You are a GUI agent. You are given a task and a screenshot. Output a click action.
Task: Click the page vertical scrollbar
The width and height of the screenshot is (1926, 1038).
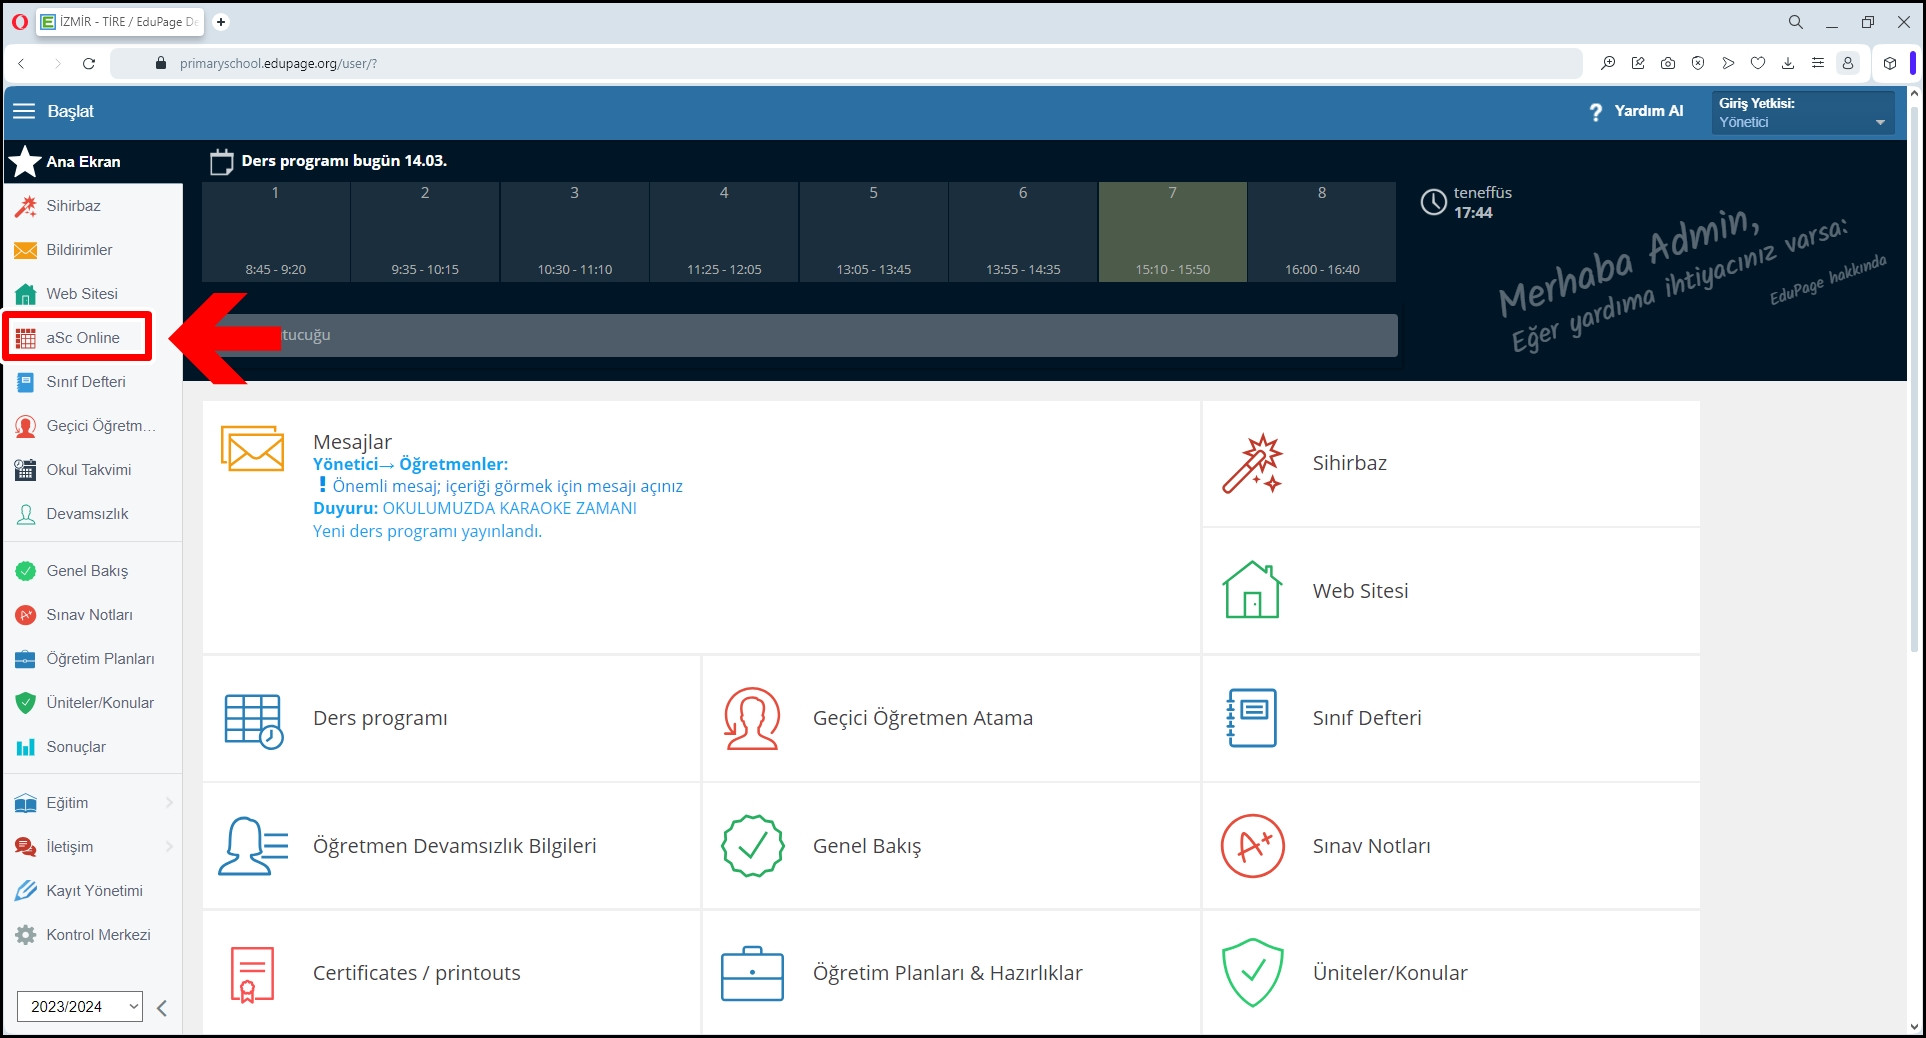(x=1914, y=380)
